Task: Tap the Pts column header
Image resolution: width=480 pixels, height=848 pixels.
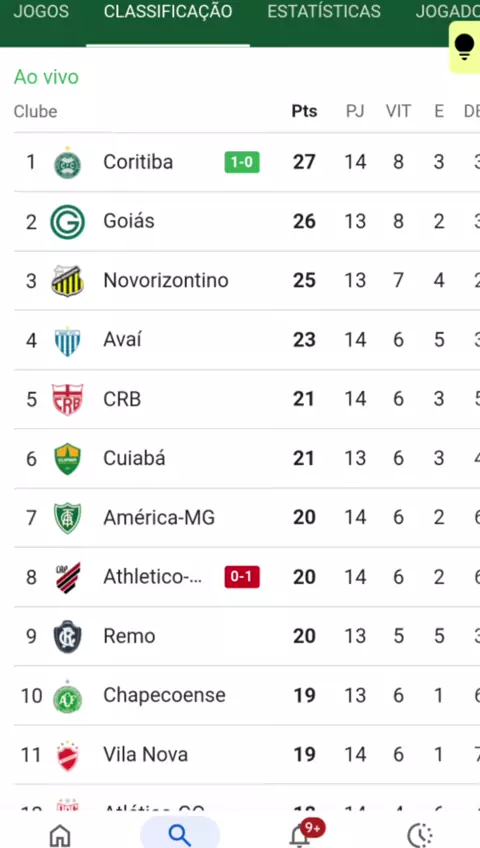Action: tap(304, 111)
